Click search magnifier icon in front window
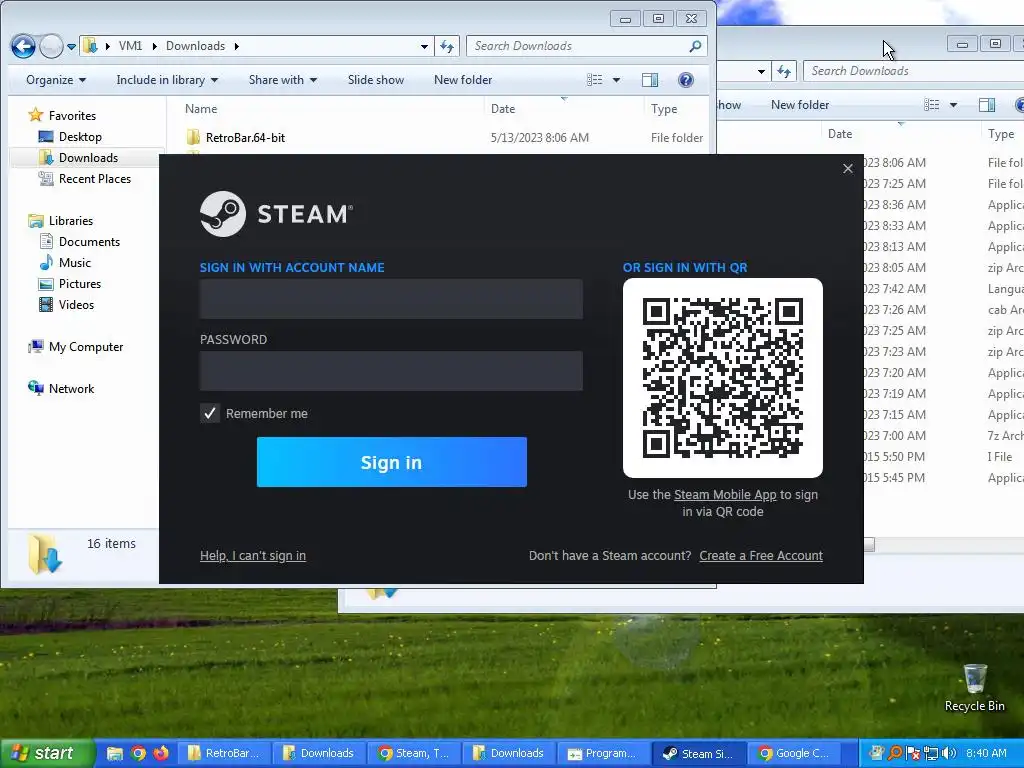Screen dimensions: 1024x768 point(696,46)
